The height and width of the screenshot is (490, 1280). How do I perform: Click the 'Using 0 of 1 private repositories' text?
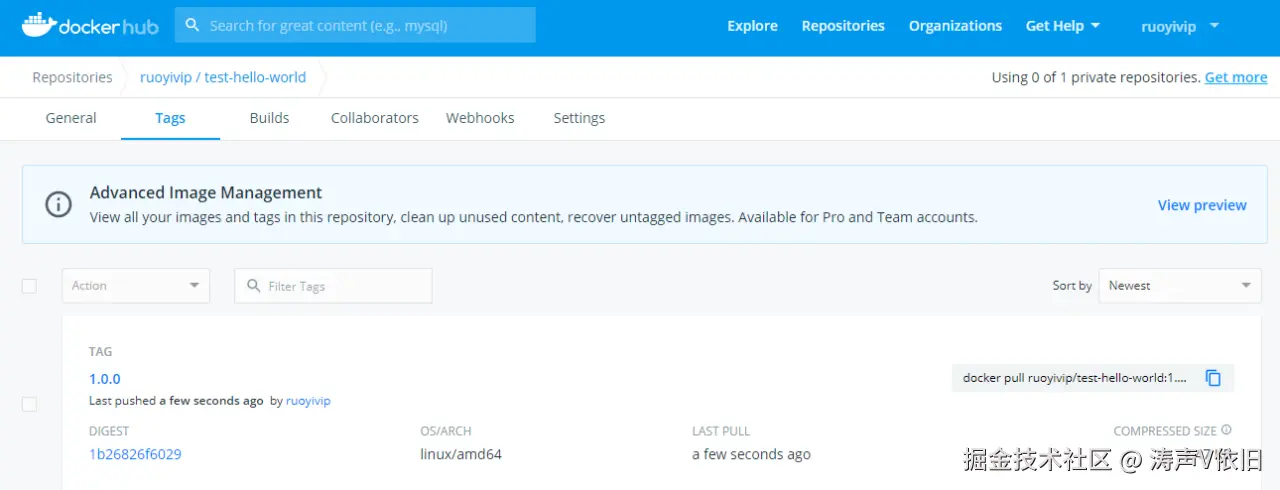[x=1096, y=77]
